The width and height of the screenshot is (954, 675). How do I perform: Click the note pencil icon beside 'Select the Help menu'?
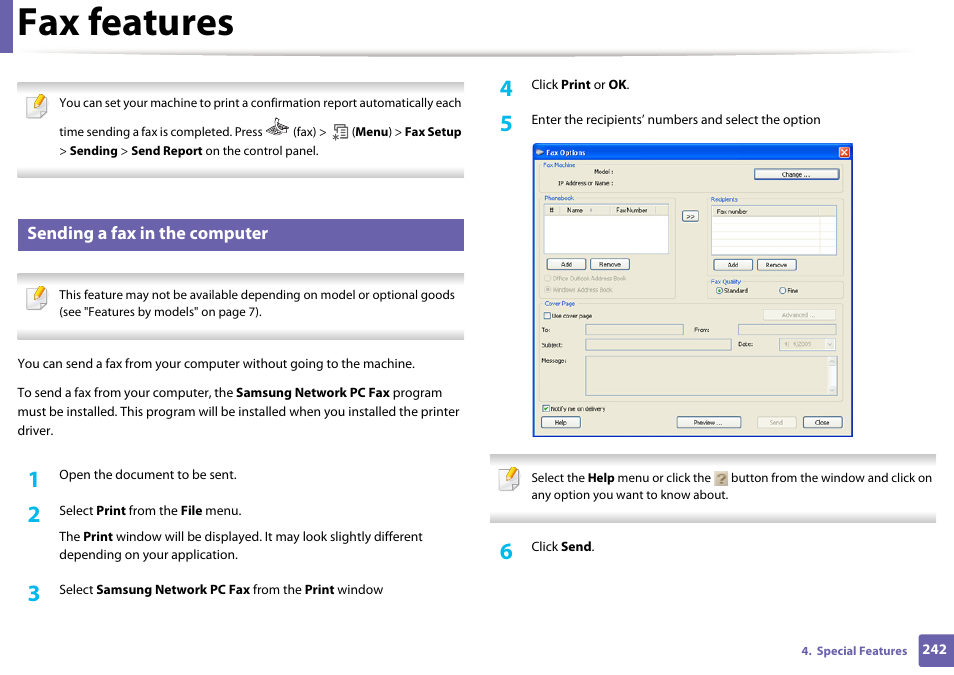[x=509, y=478]
